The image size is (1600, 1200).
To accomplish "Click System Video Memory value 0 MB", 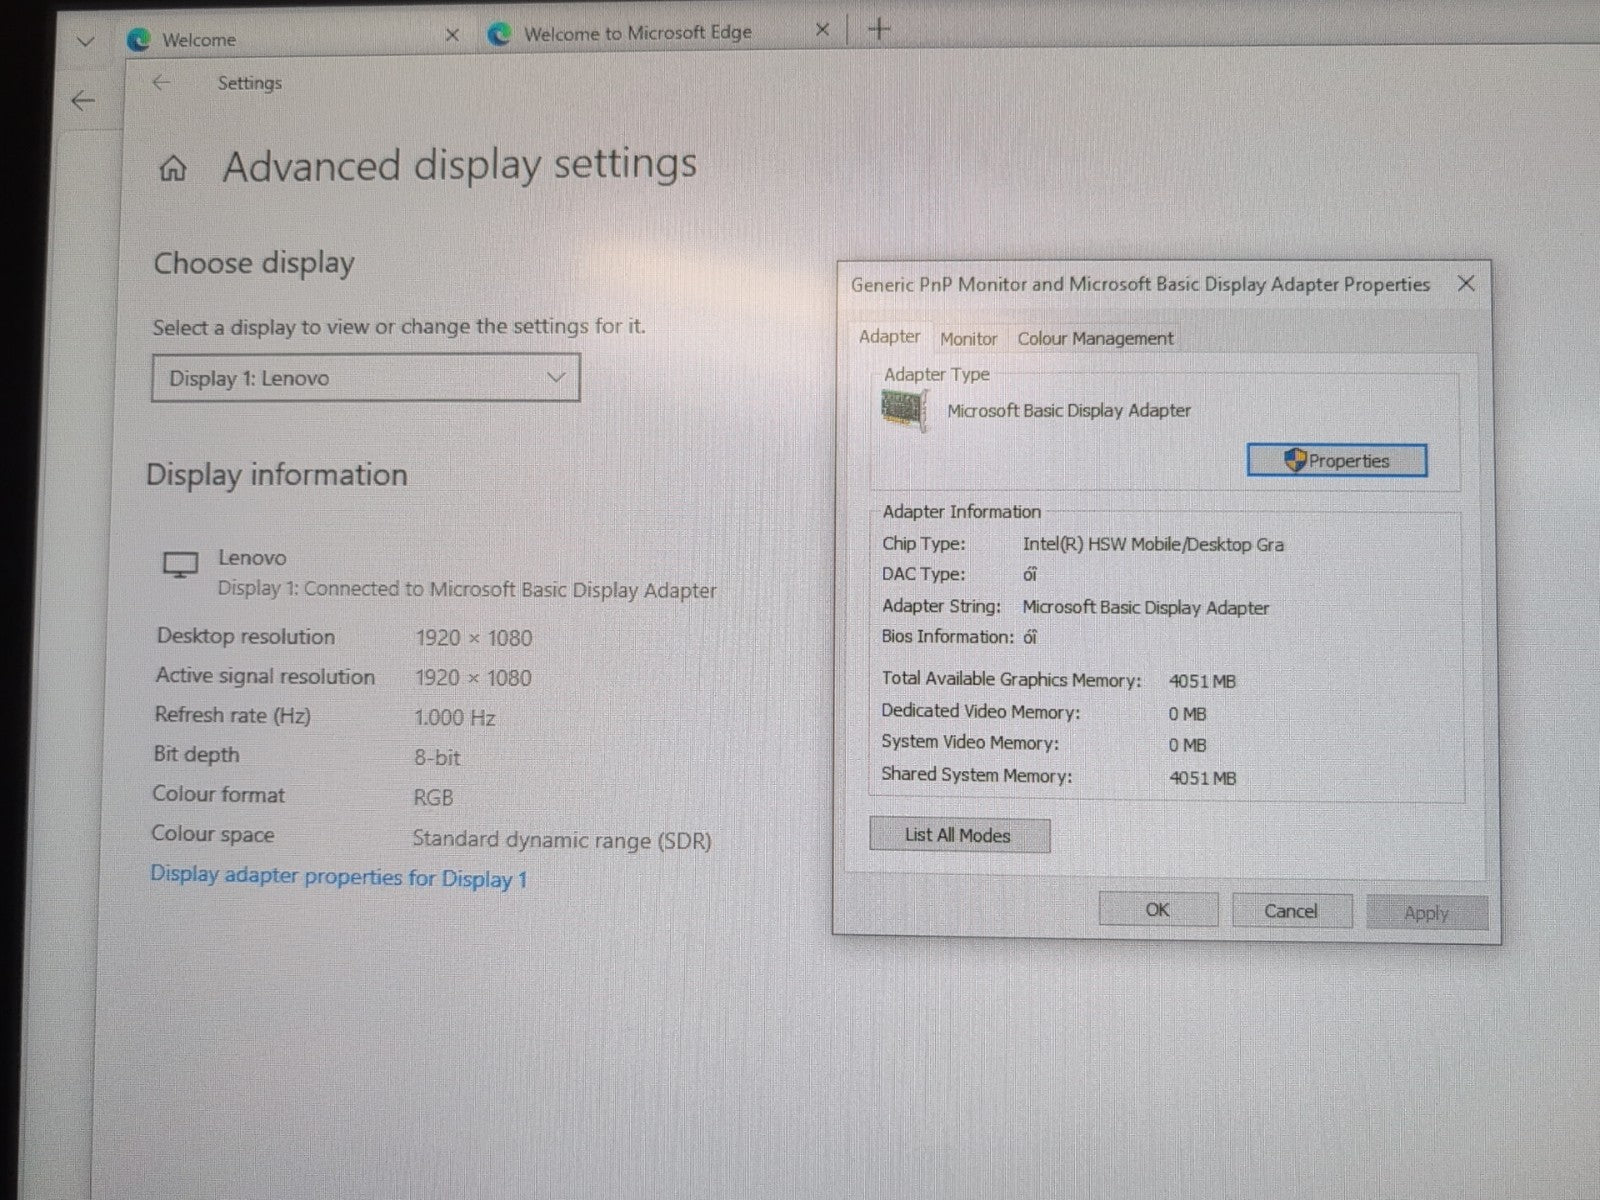I will pyautogui.click(x=1187, y=746).
